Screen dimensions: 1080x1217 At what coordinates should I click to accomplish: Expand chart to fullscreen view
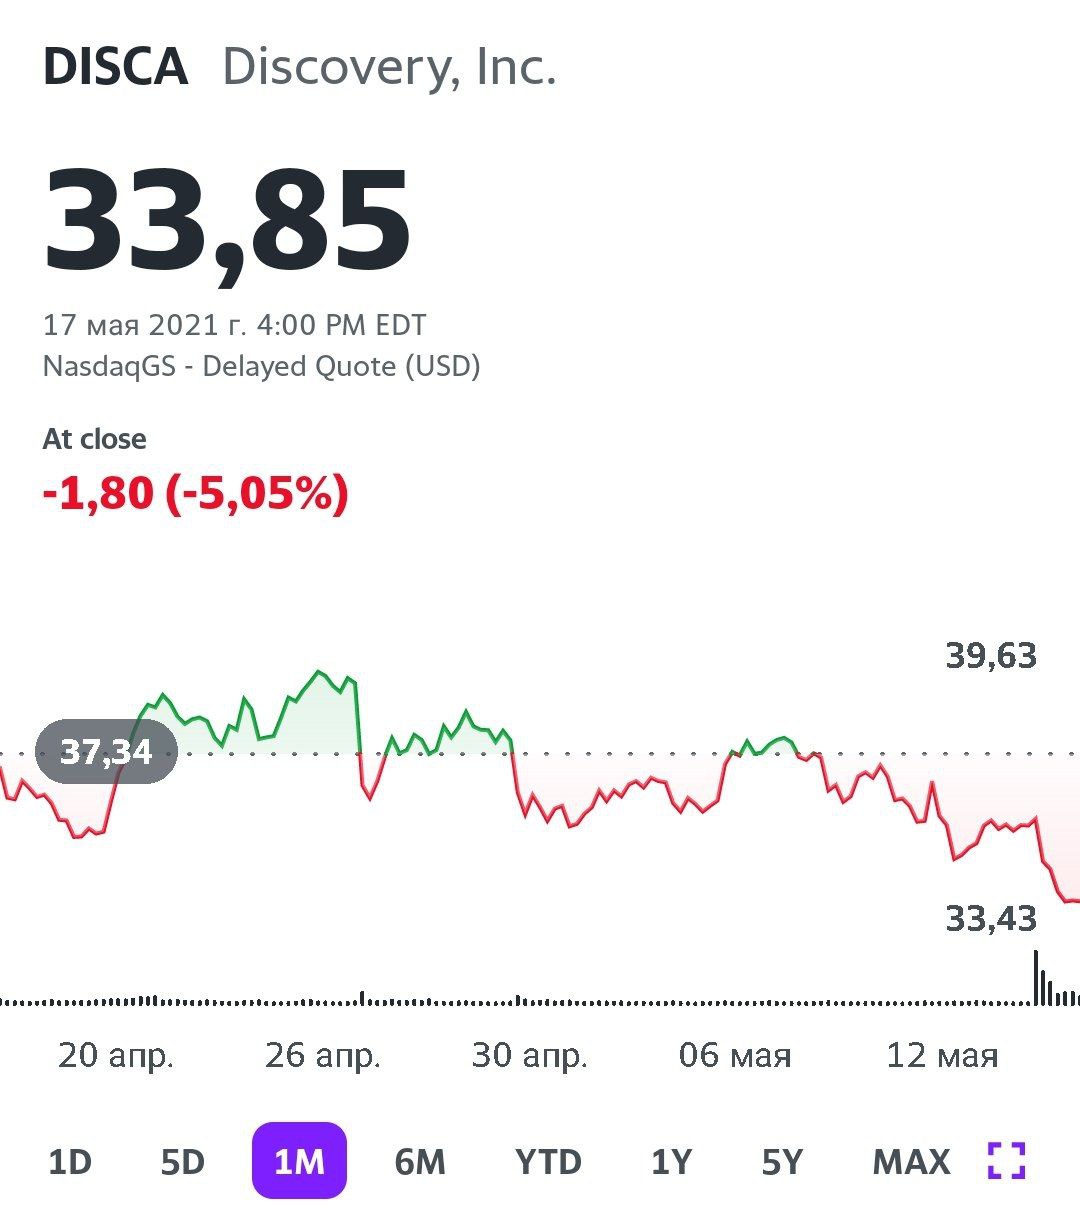(1006, 1161)
